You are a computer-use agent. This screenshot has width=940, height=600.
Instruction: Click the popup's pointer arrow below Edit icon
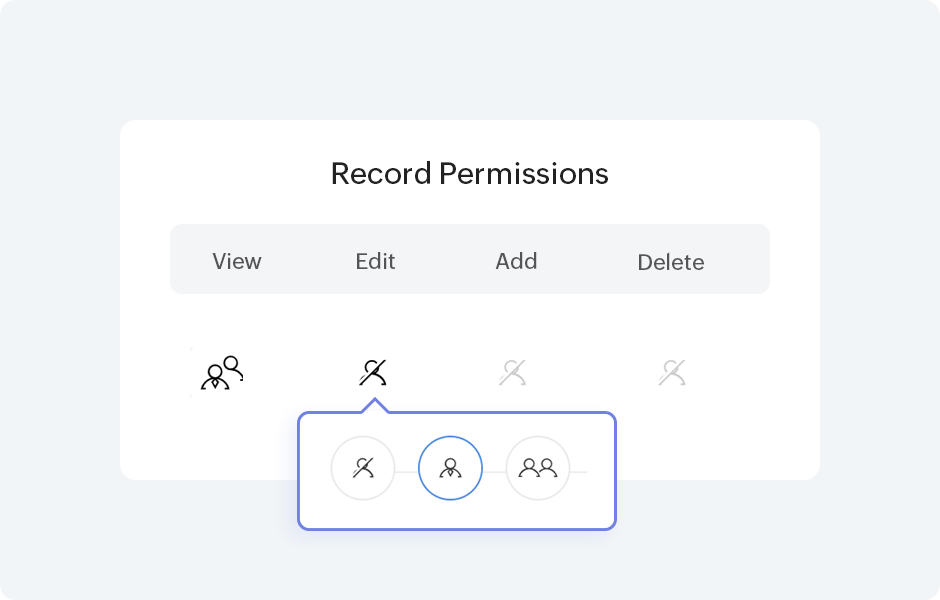(x=374, y=405)
